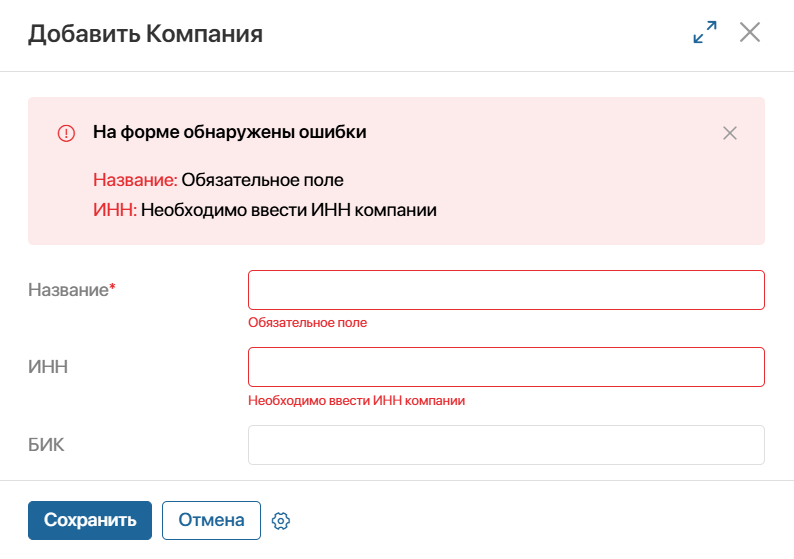Open form settings gear icon
This screenshot has width=794, height=559.
(281, 521)
